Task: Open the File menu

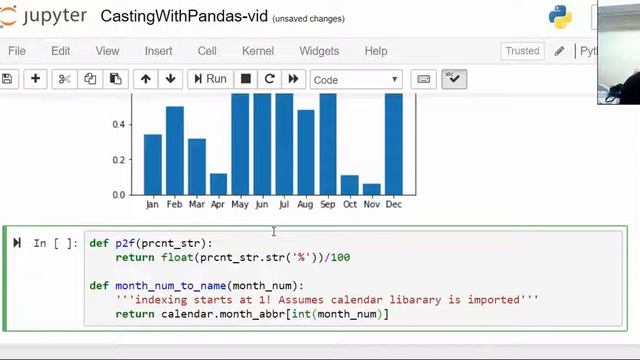Action: (x=17, y=51)
